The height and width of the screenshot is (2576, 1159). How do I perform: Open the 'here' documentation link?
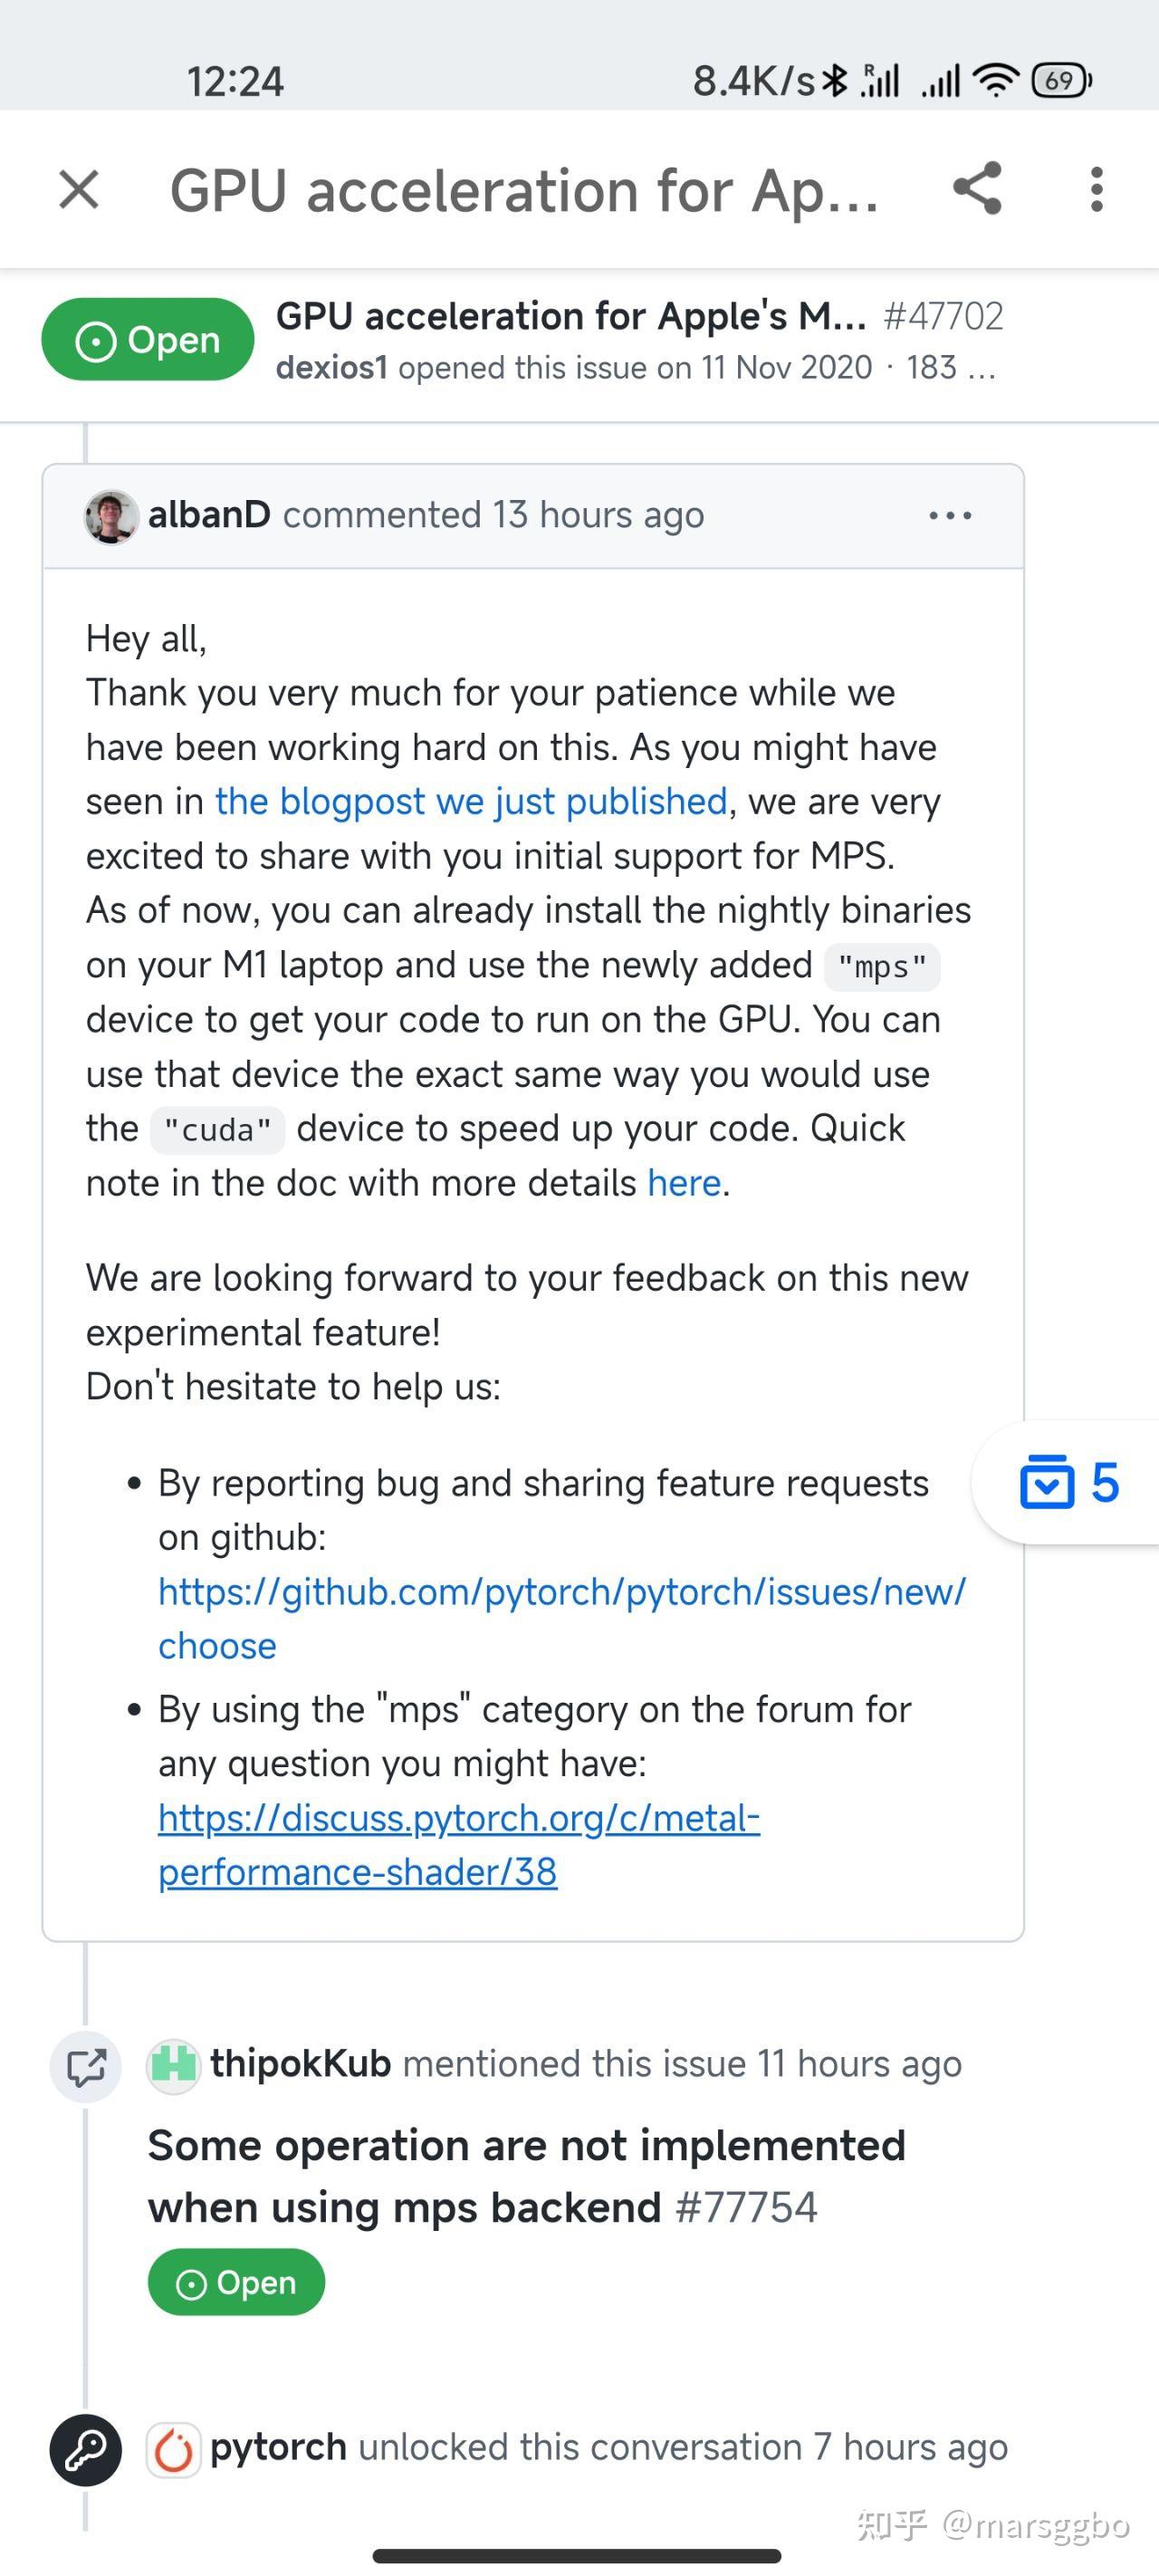click(x=684, y=1182)
